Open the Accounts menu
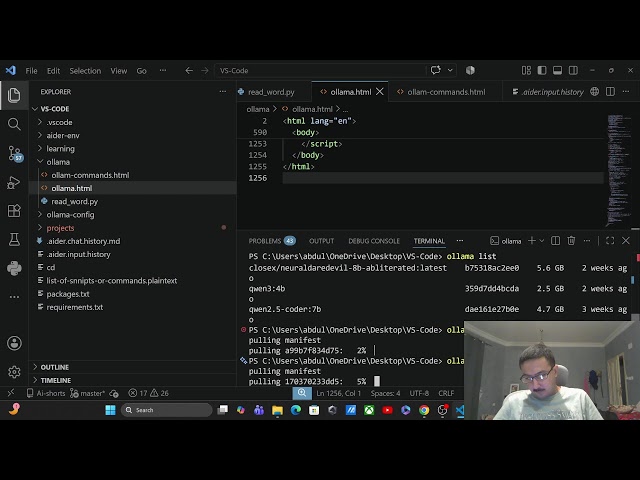Screen dimensions: 640x480 [x=14, y=343]
